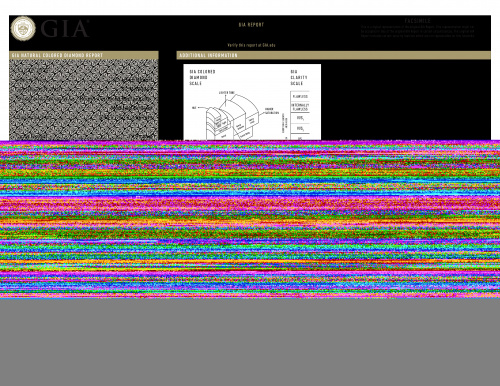Click the Internally Flawless clarity box
Screen dimensions: 500x386
click(300, 107)
